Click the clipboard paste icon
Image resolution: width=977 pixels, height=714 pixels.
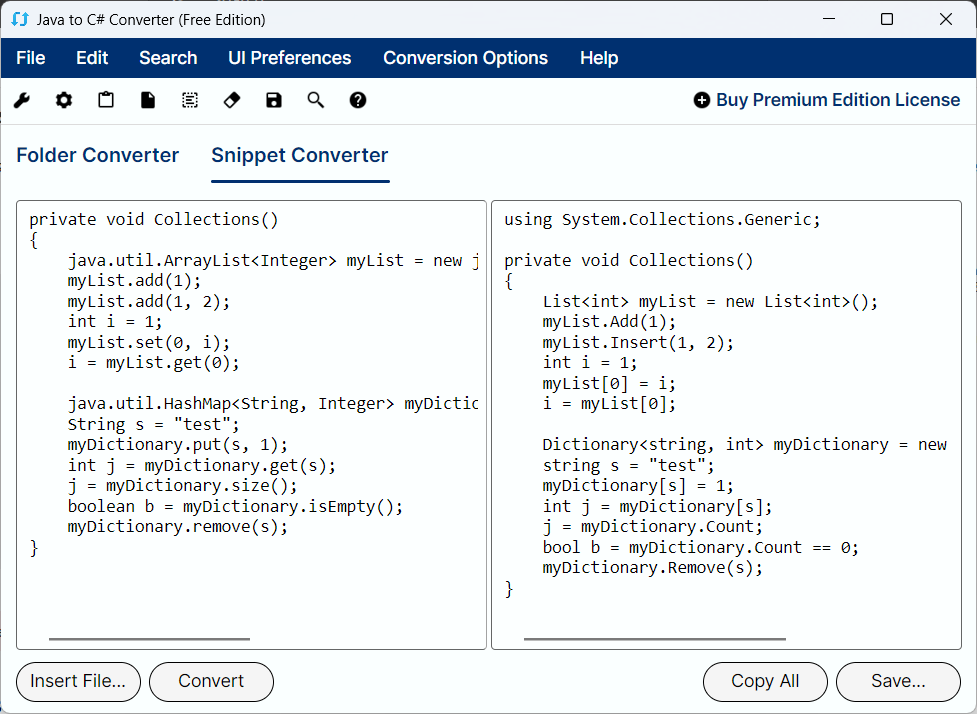point(106,100)
